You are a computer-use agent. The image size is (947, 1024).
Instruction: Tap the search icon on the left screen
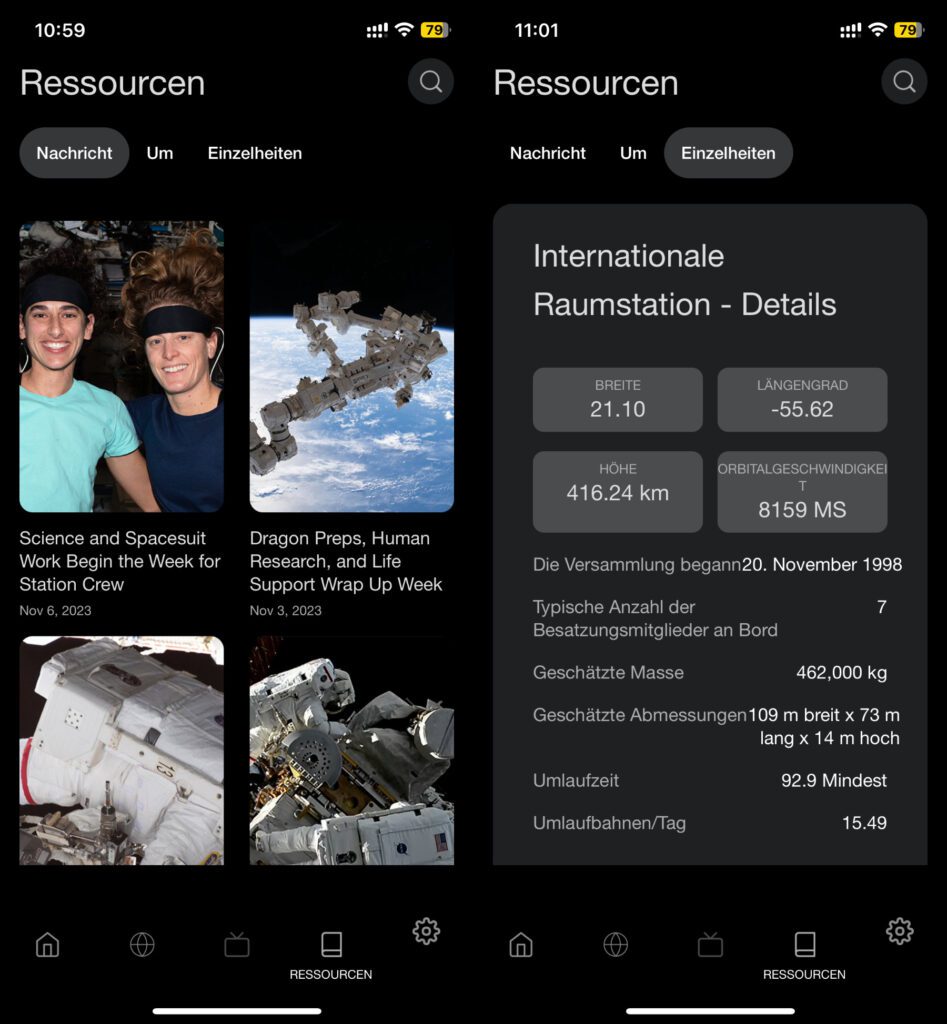[431, 82]
